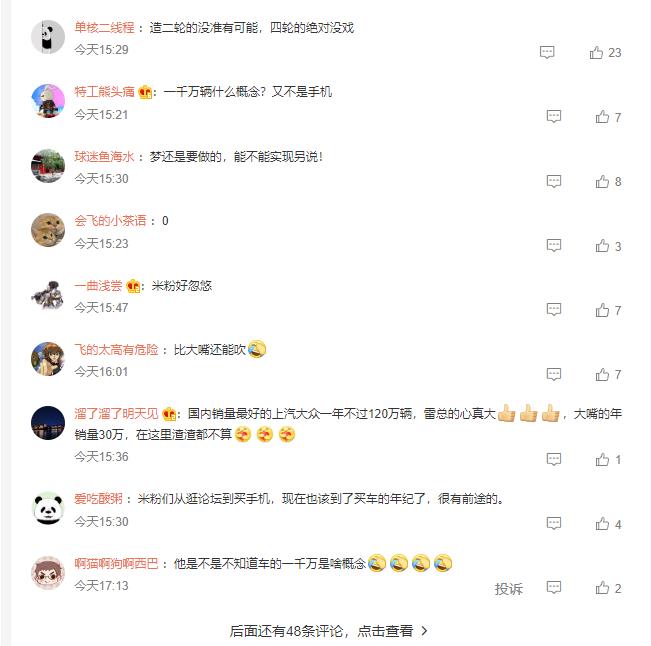The image size is (651, 646).
Task: Open 球迷鱼海水's profile avatar
Action: 48,166
